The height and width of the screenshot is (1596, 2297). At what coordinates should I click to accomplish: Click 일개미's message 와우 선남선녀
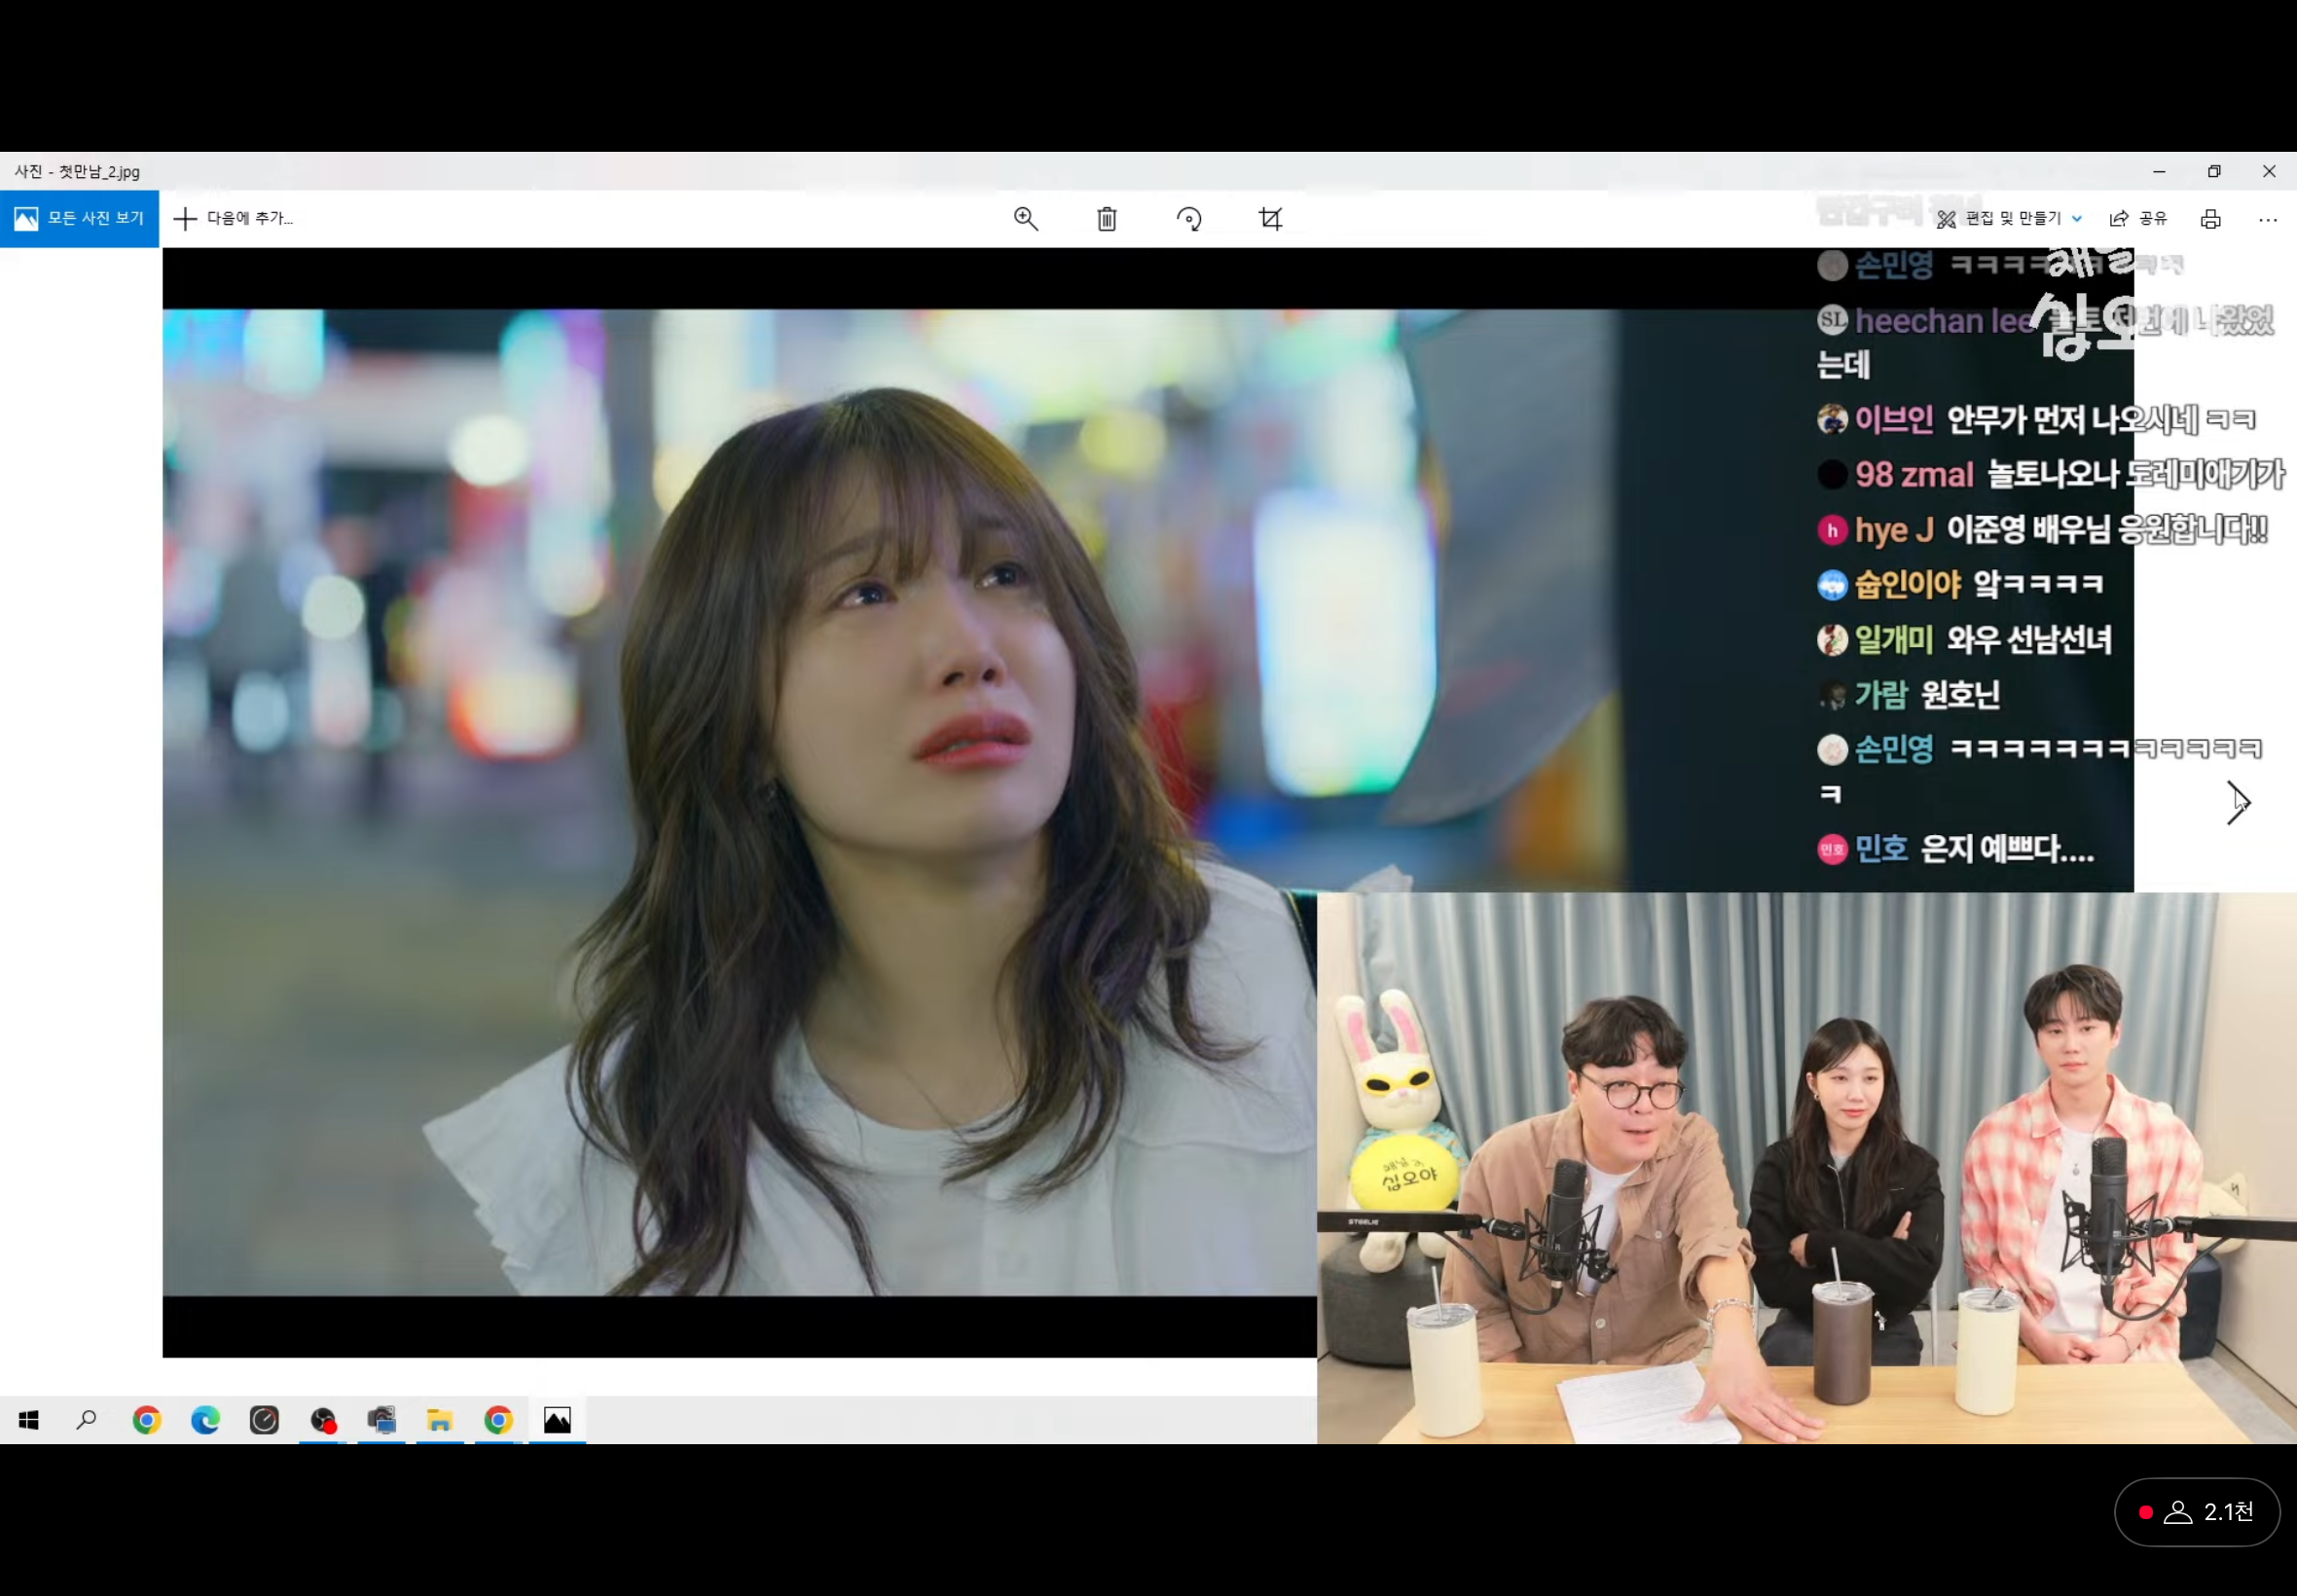(2029, 639)
